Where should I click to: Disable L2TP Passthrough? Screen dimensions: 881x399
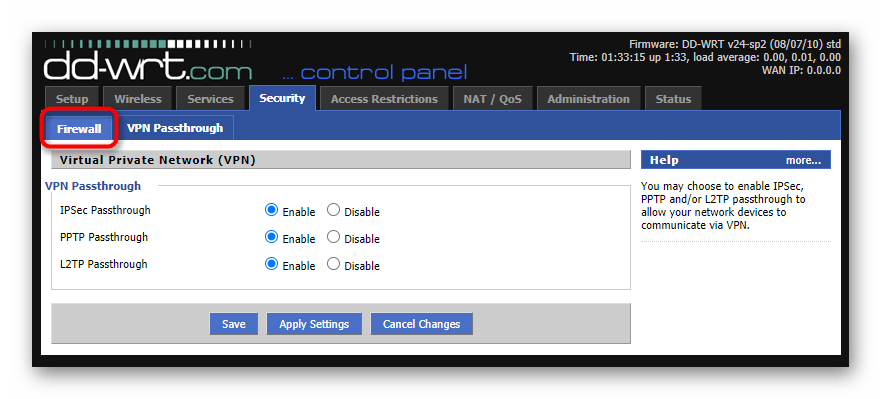tap(333, 264)
